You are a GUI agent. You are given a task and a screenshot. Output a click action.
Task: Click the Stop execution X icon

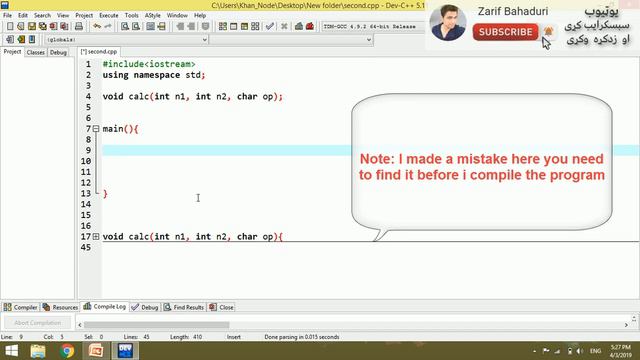coord(284,27)
